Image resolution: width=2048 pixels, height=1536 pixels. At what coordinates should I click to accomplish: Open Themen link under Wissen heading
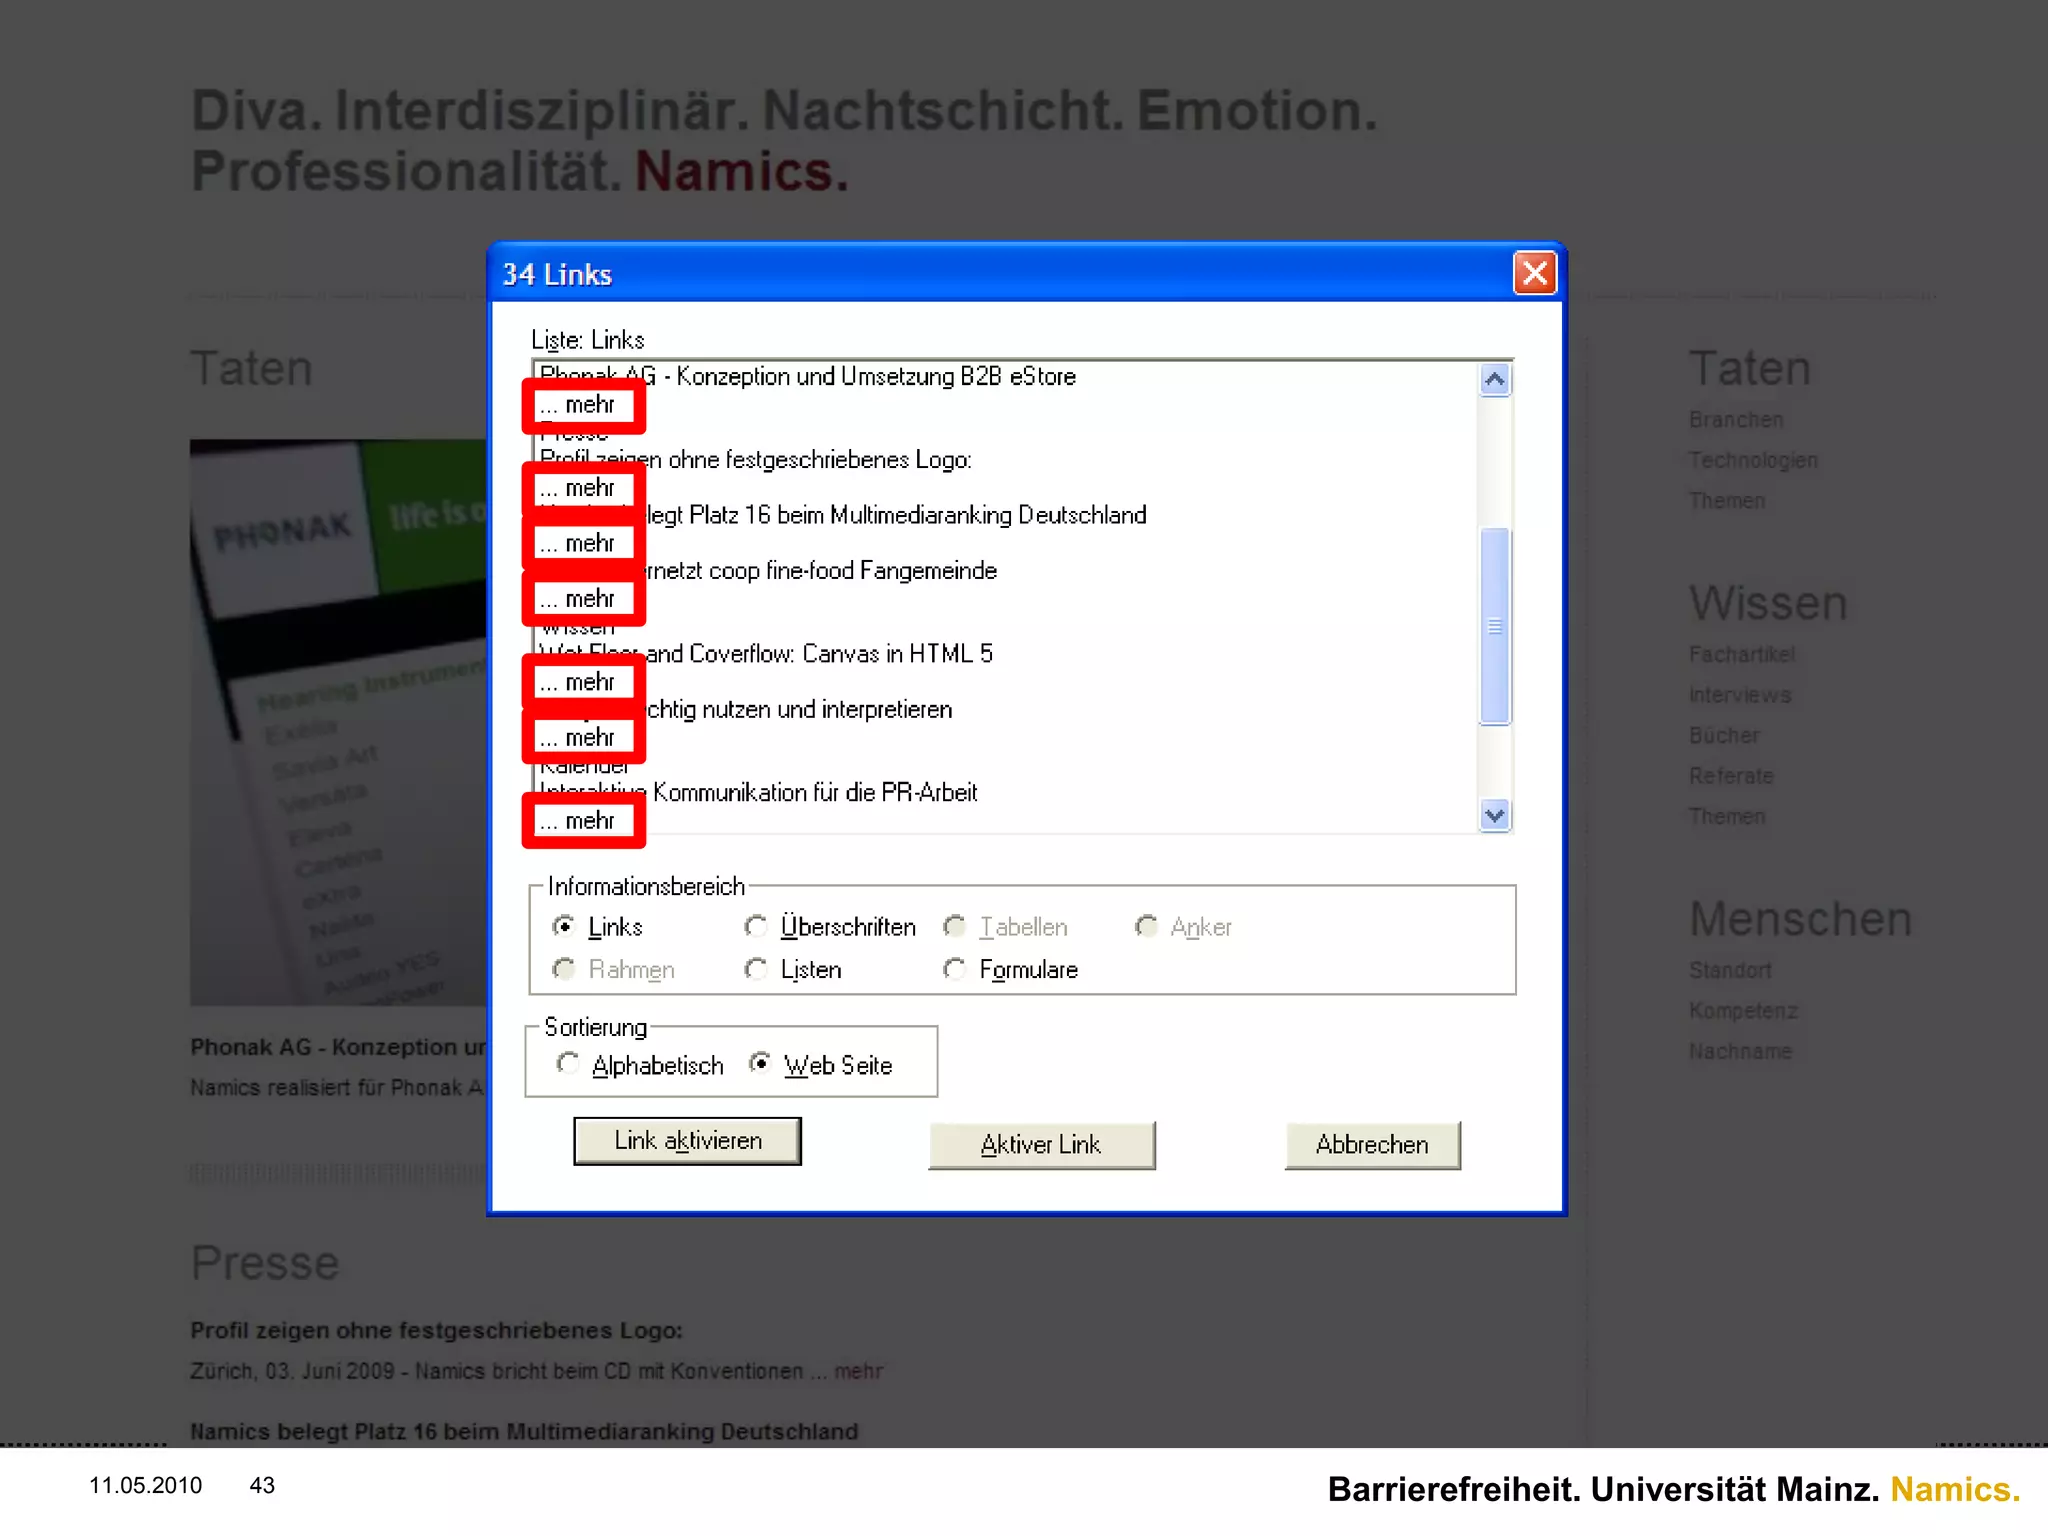[1727, 816]
